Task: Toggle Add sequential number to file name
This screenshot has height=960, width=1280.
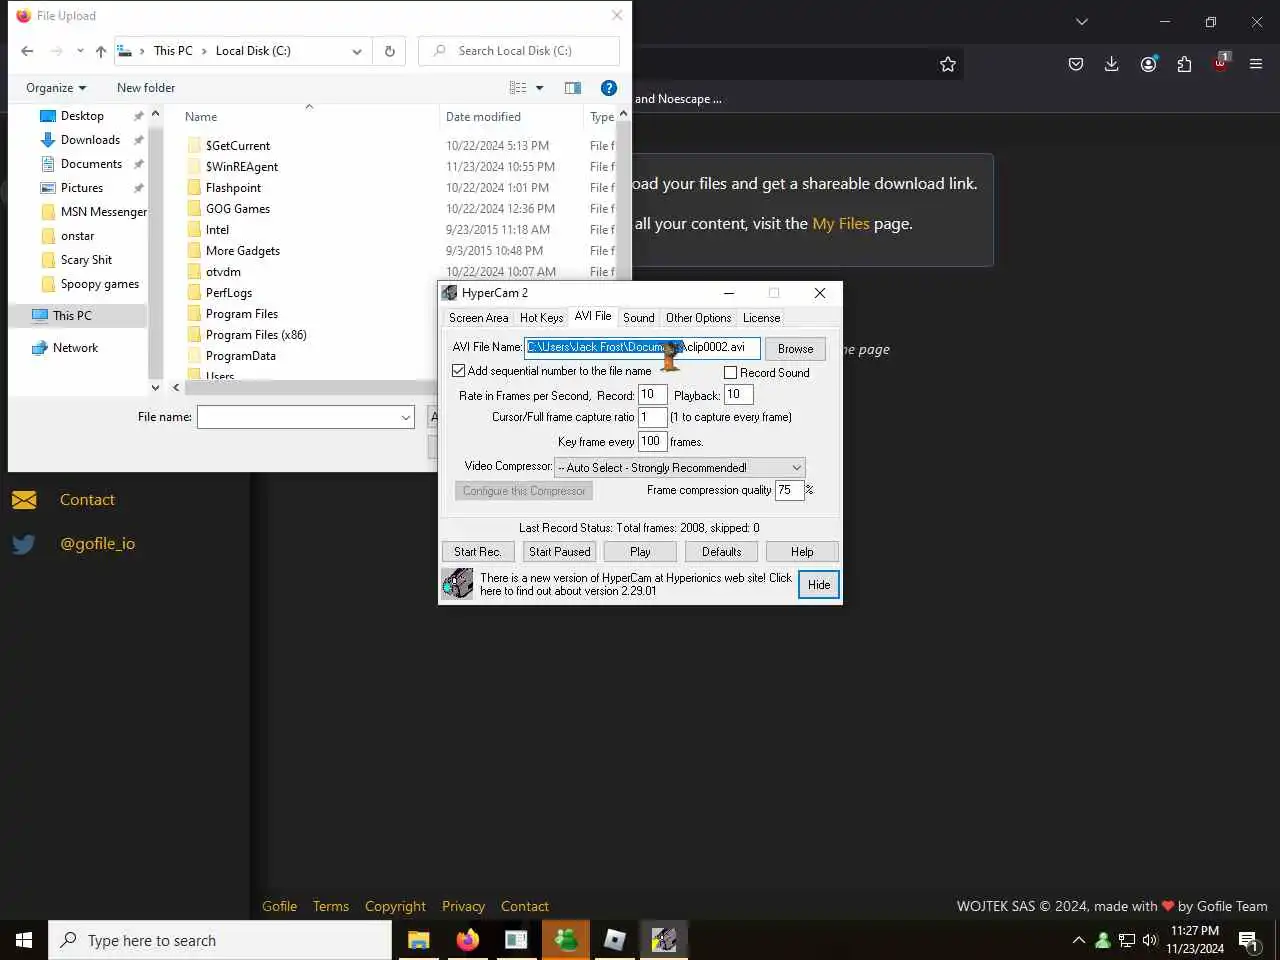Action: coord(459,371)
